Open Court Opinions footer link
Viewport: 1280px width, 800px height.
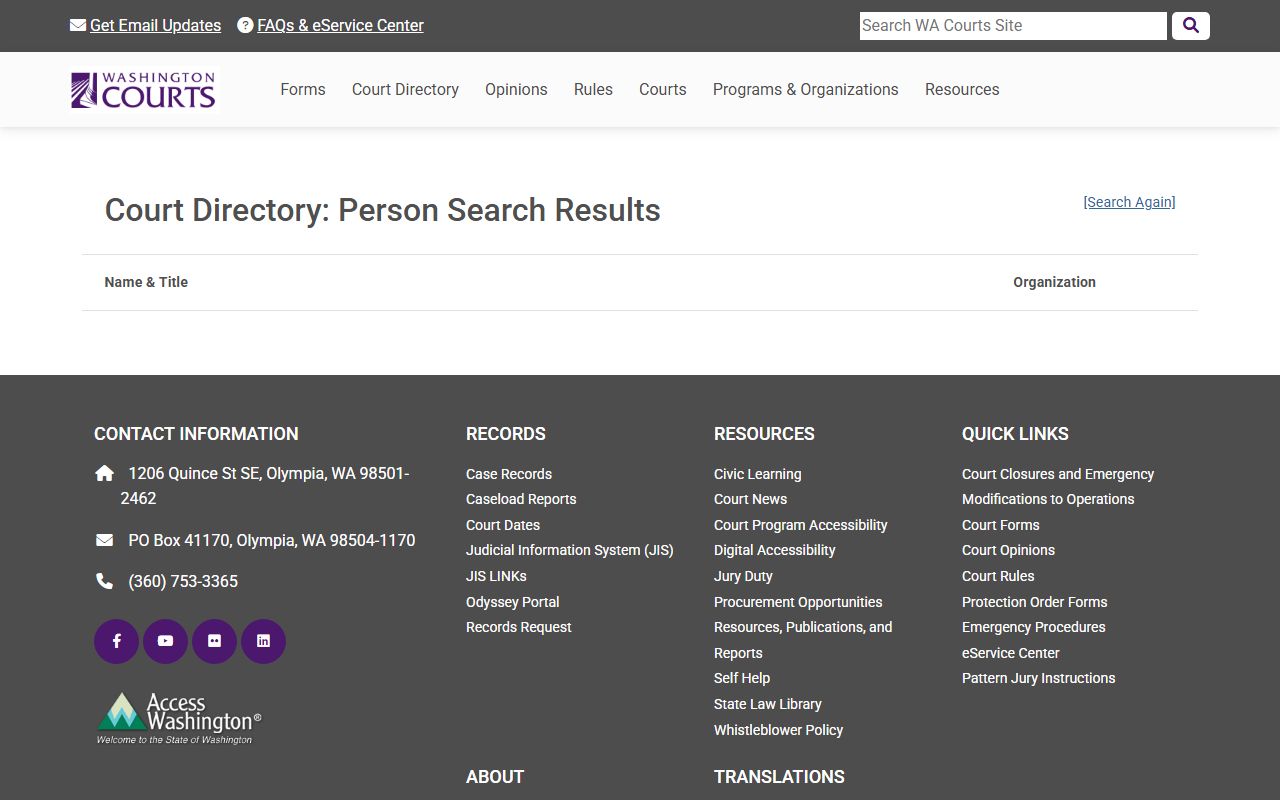click(x=1008, y=550)
